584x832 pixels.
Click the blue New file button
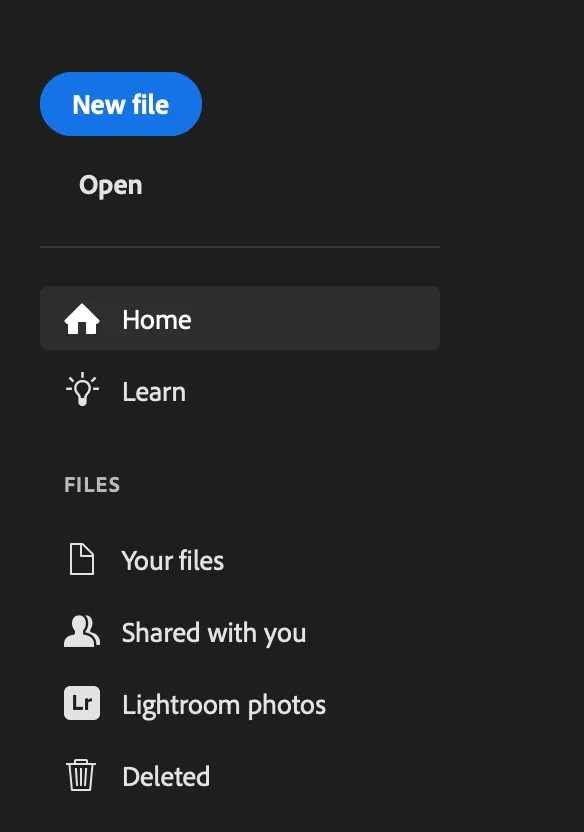[x=121, y=104]
